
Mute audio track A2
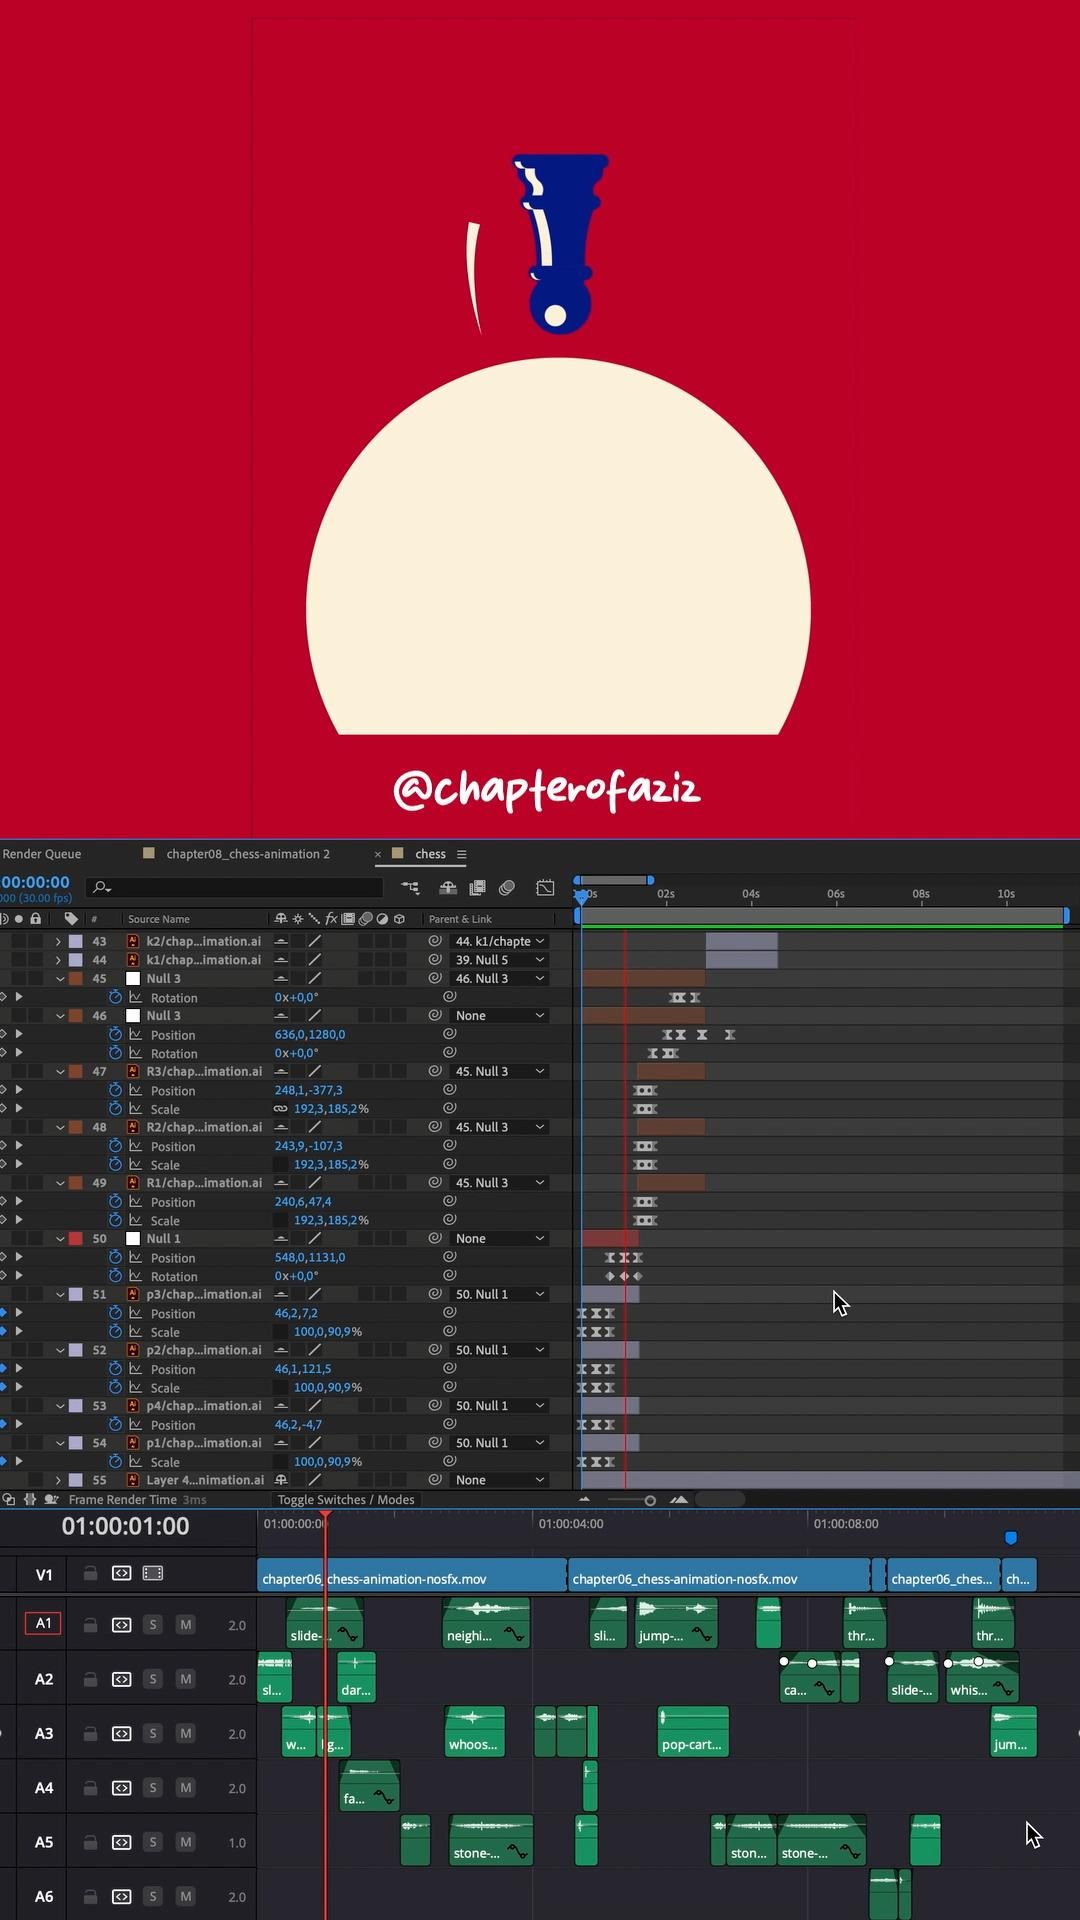(185, 1679)
